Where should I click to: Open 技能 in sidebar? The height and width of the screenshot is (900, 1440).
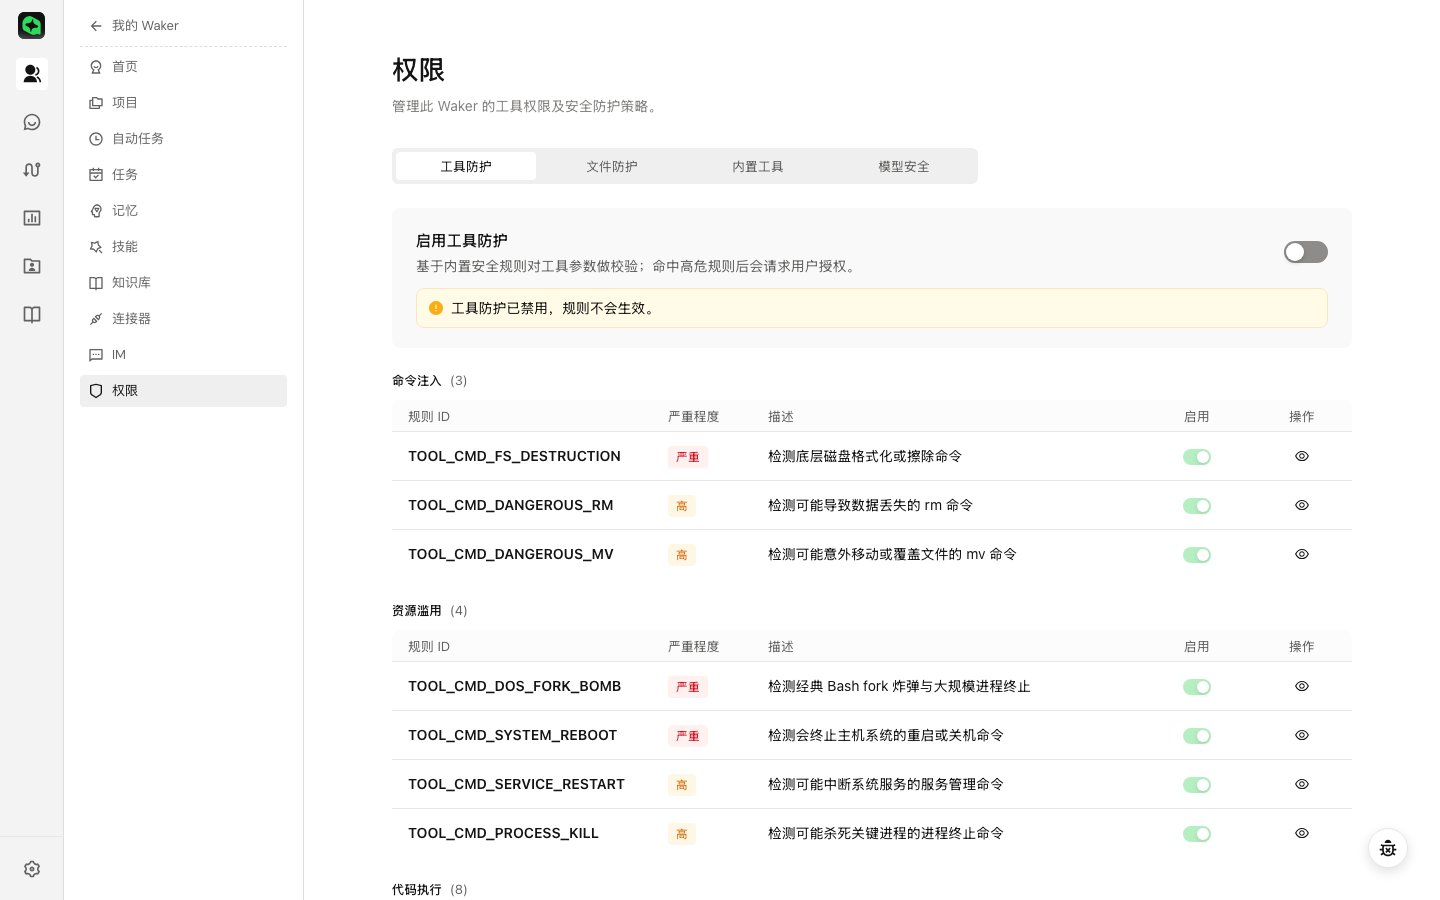183,247
